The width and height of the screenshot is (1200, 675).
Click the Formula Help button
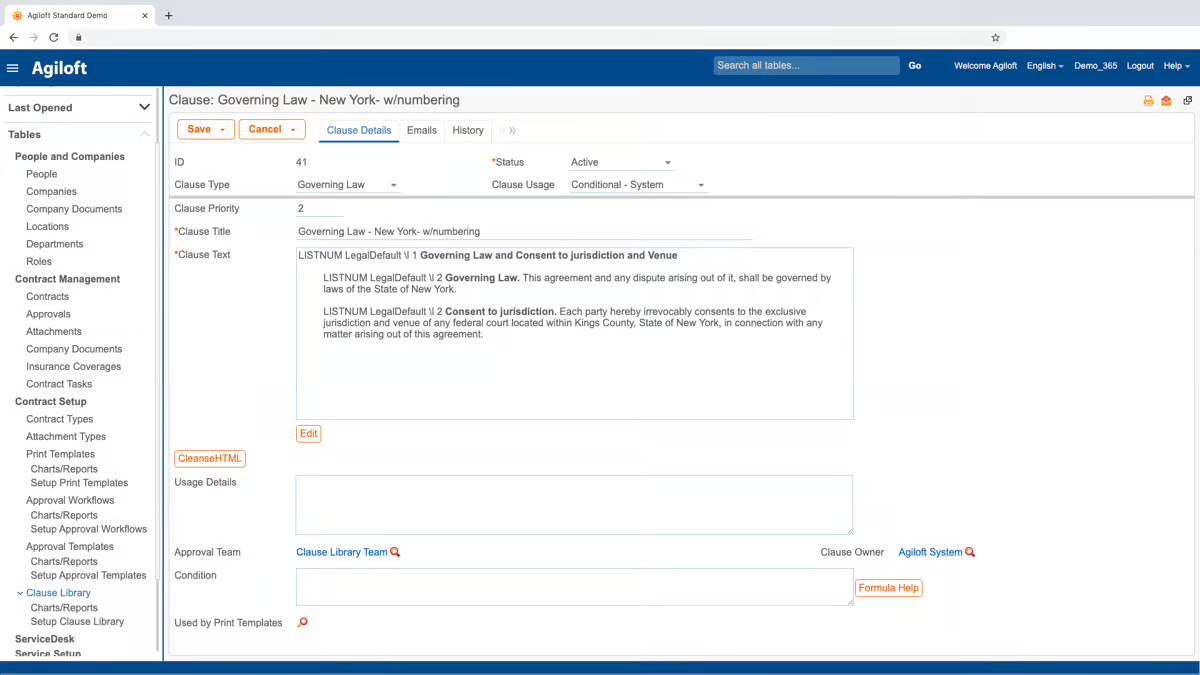[x=889, y=588]
